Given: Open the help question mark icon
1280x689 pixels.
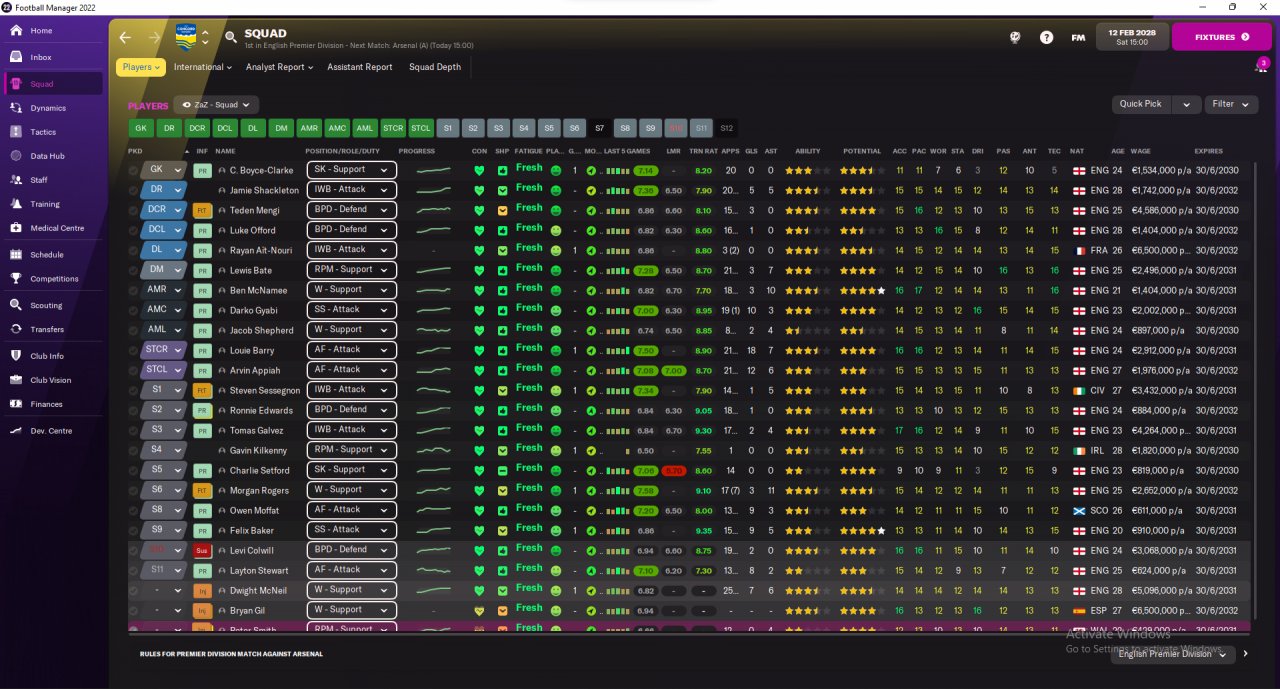Looking at the screenshot, I should click(1046, 37).
